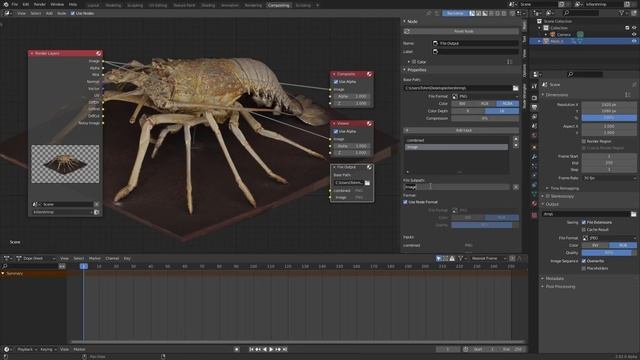Collapse the Render Layers node with its arrow

[x=32, y=53]
